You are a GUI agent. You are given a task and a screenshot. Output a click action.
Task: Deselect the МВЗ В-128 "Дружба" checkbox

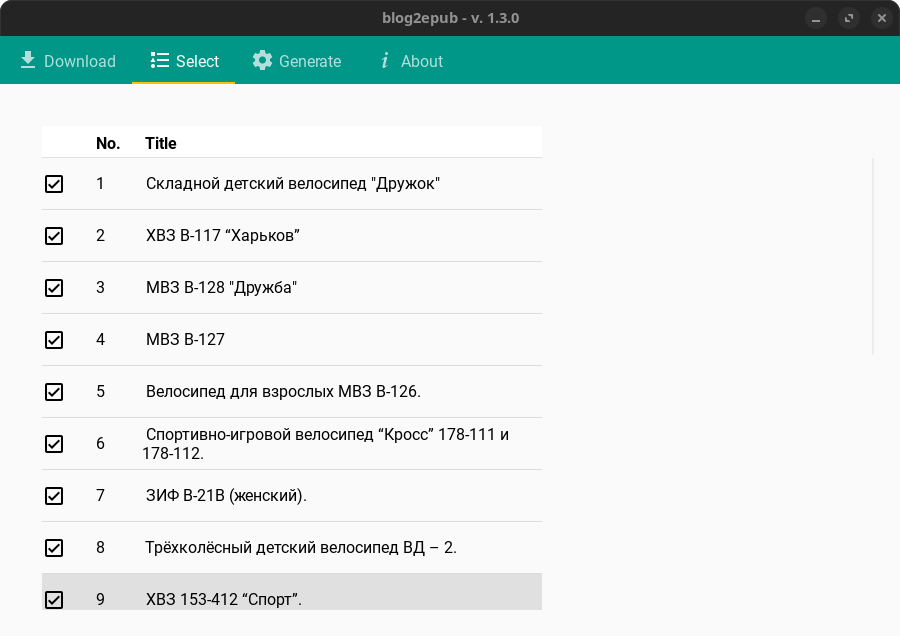pyautogui.click(x=54, y=288)
